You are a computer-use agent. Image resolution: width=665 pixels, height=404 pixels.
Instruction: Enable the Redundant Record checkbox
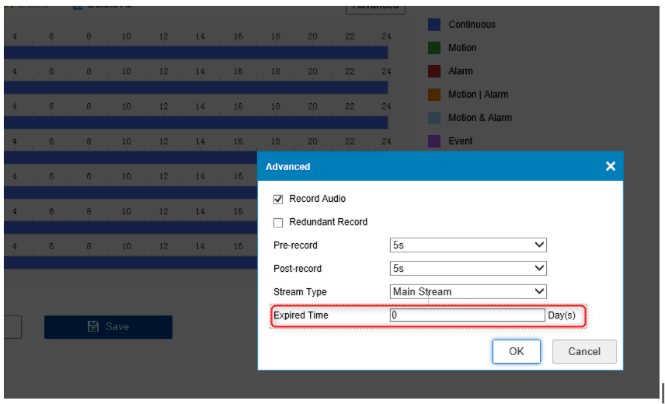[279, 222]
